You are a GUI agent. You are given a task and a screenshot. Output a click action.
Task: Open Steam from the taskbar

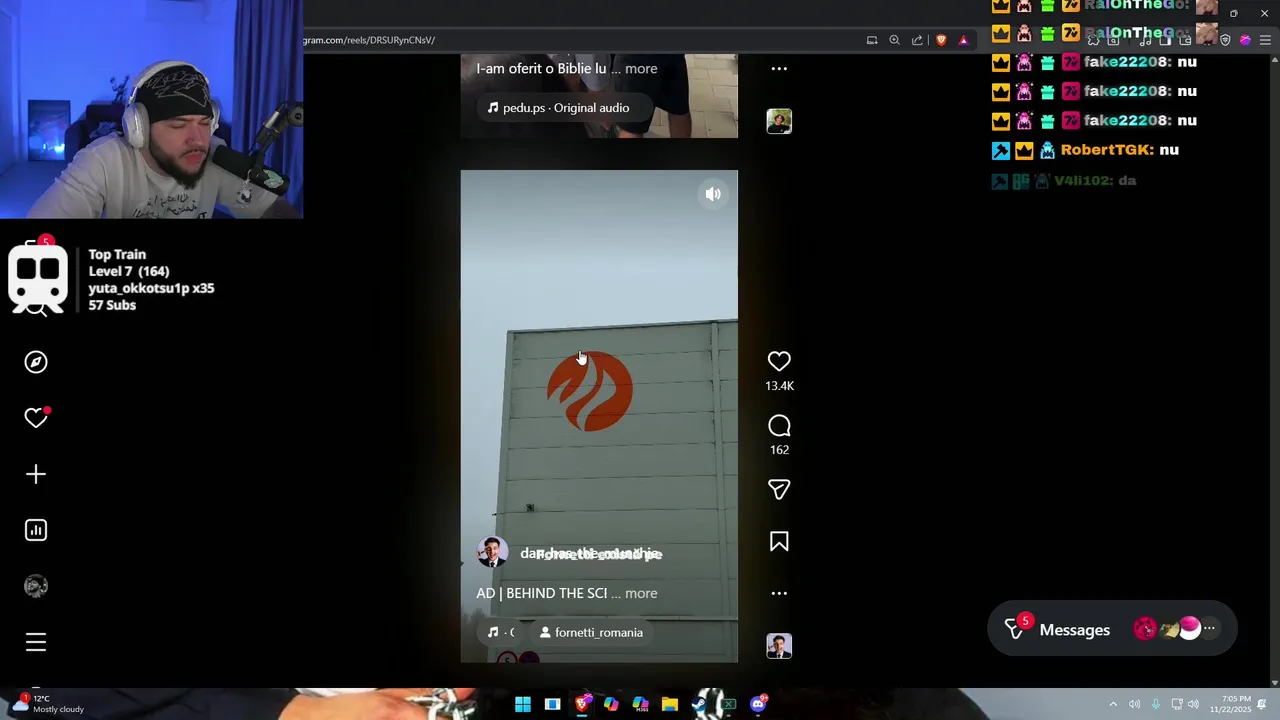(x=699, y=704)
